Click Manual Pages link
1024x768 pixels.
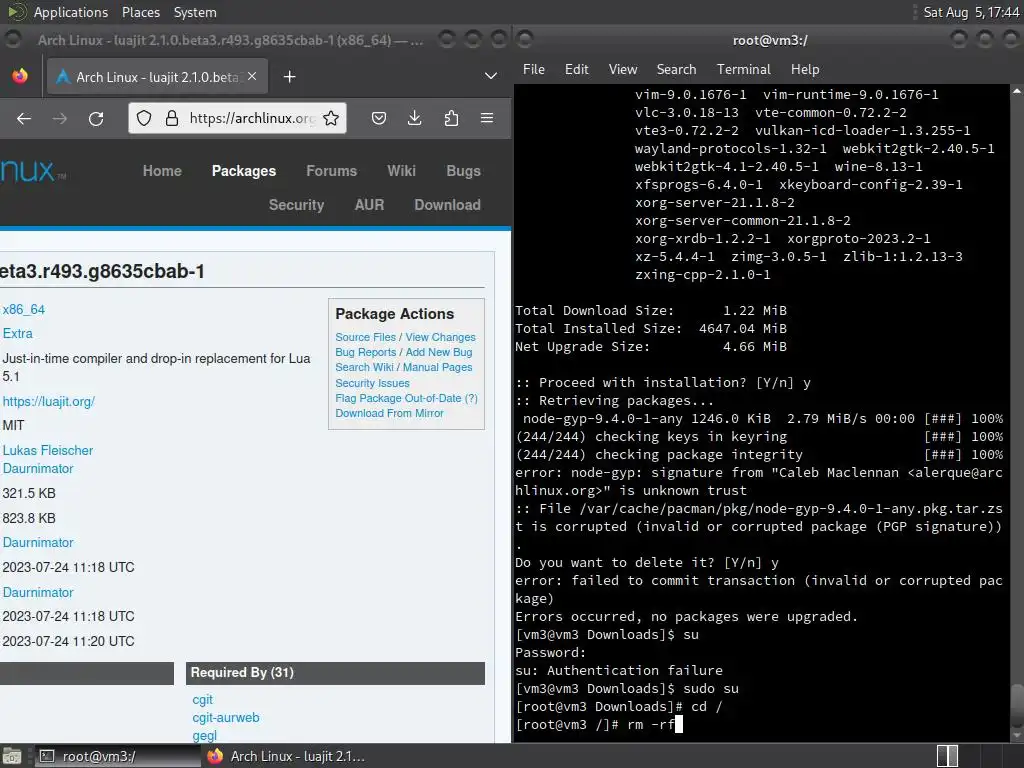[x=438, y=367]
